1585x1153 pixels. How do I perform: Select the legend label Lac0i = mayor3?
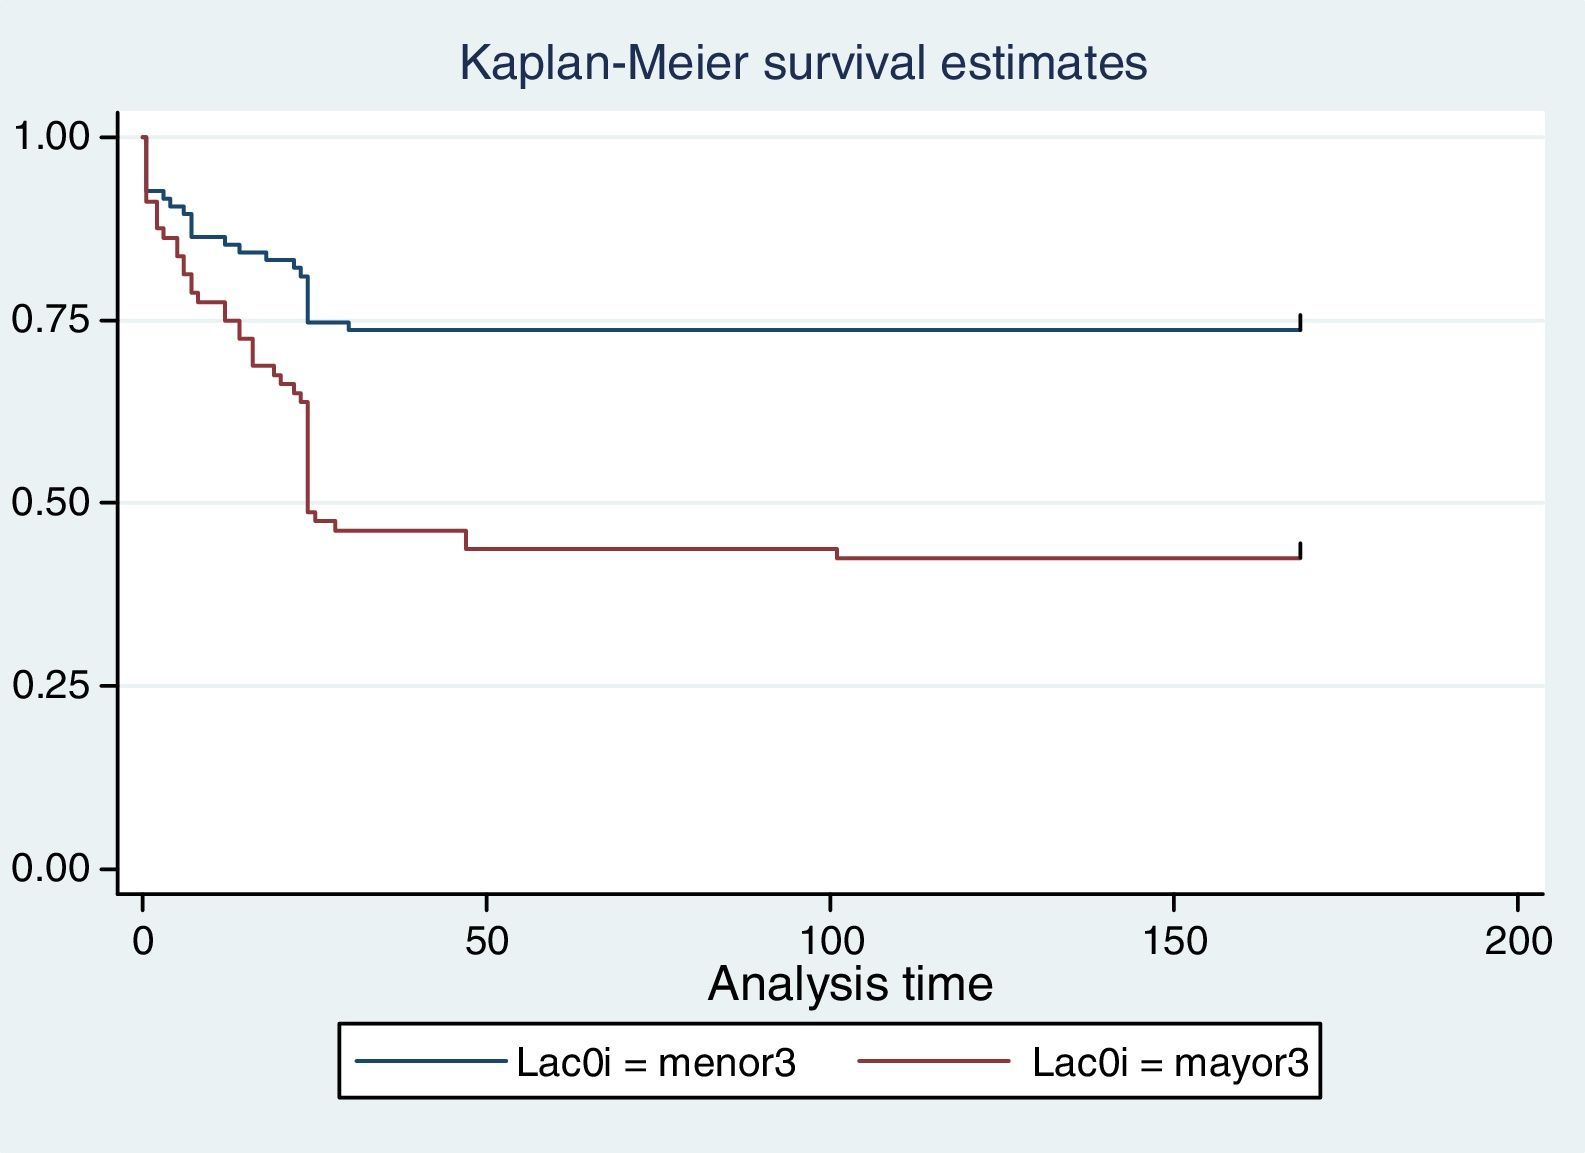[1169, 1062]
